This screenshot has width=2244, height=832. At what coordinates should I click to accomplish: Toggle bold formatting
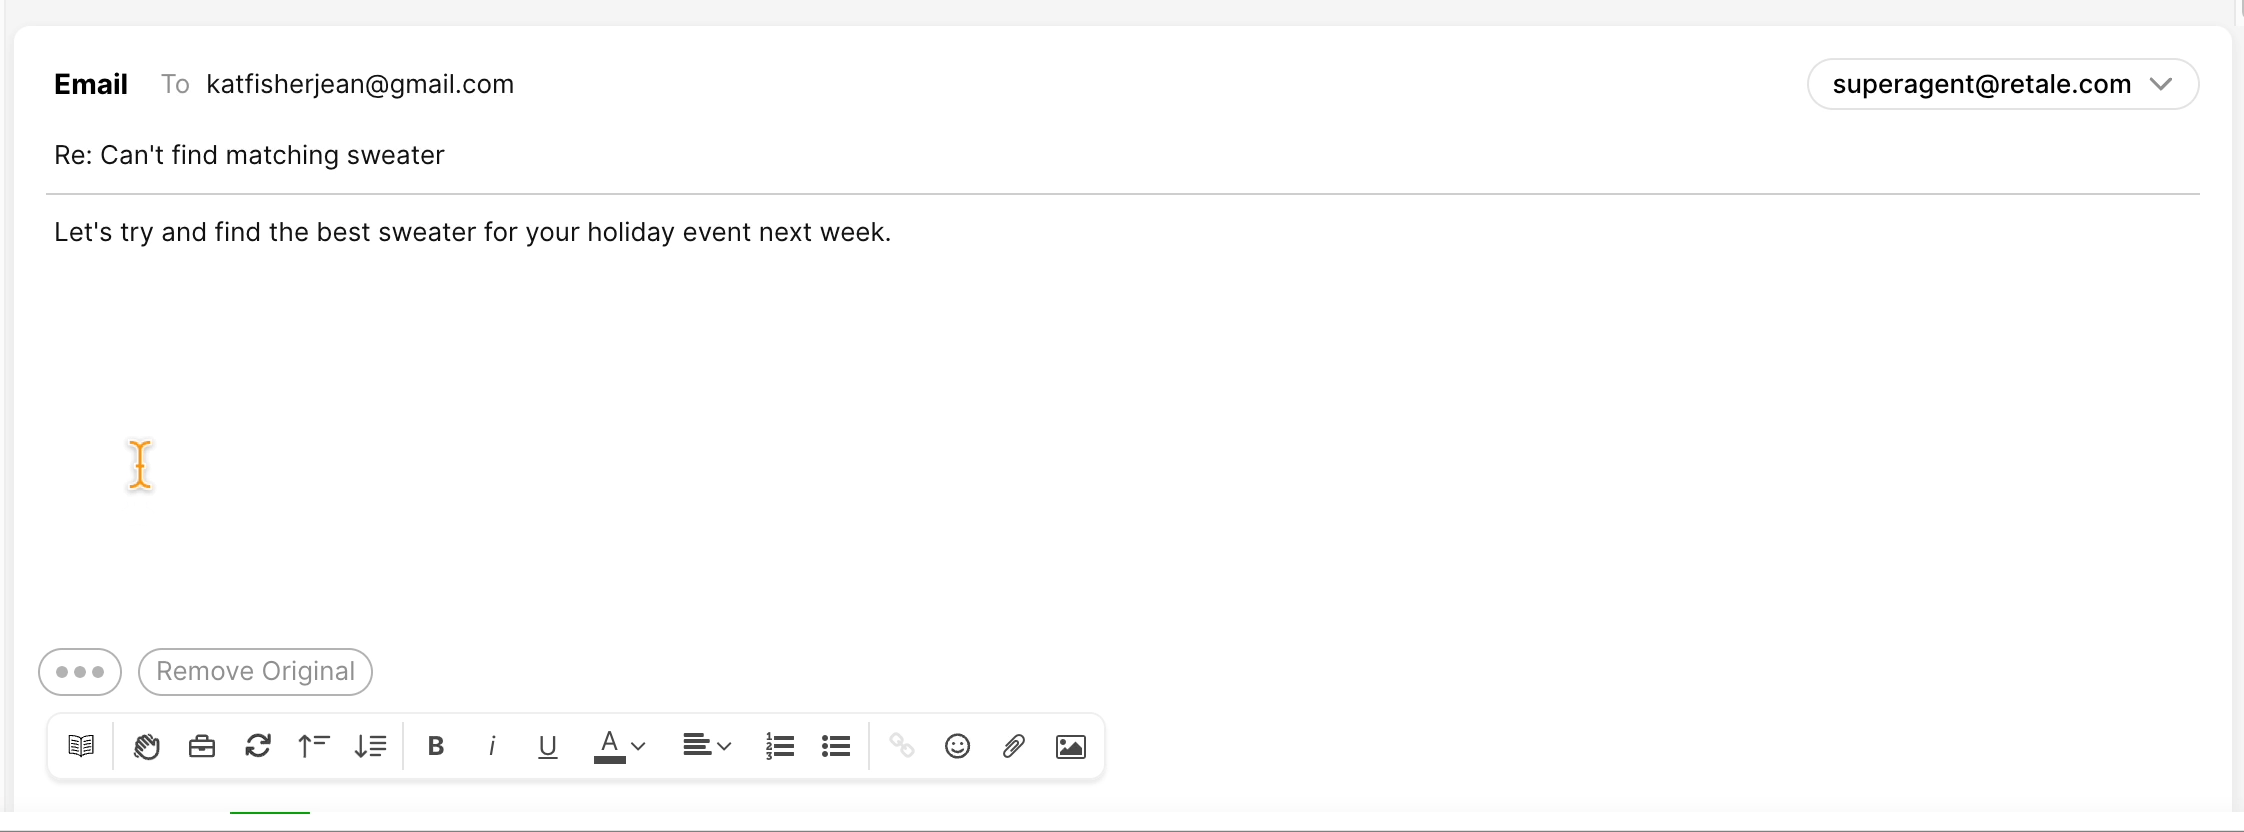tap(436, 746)
